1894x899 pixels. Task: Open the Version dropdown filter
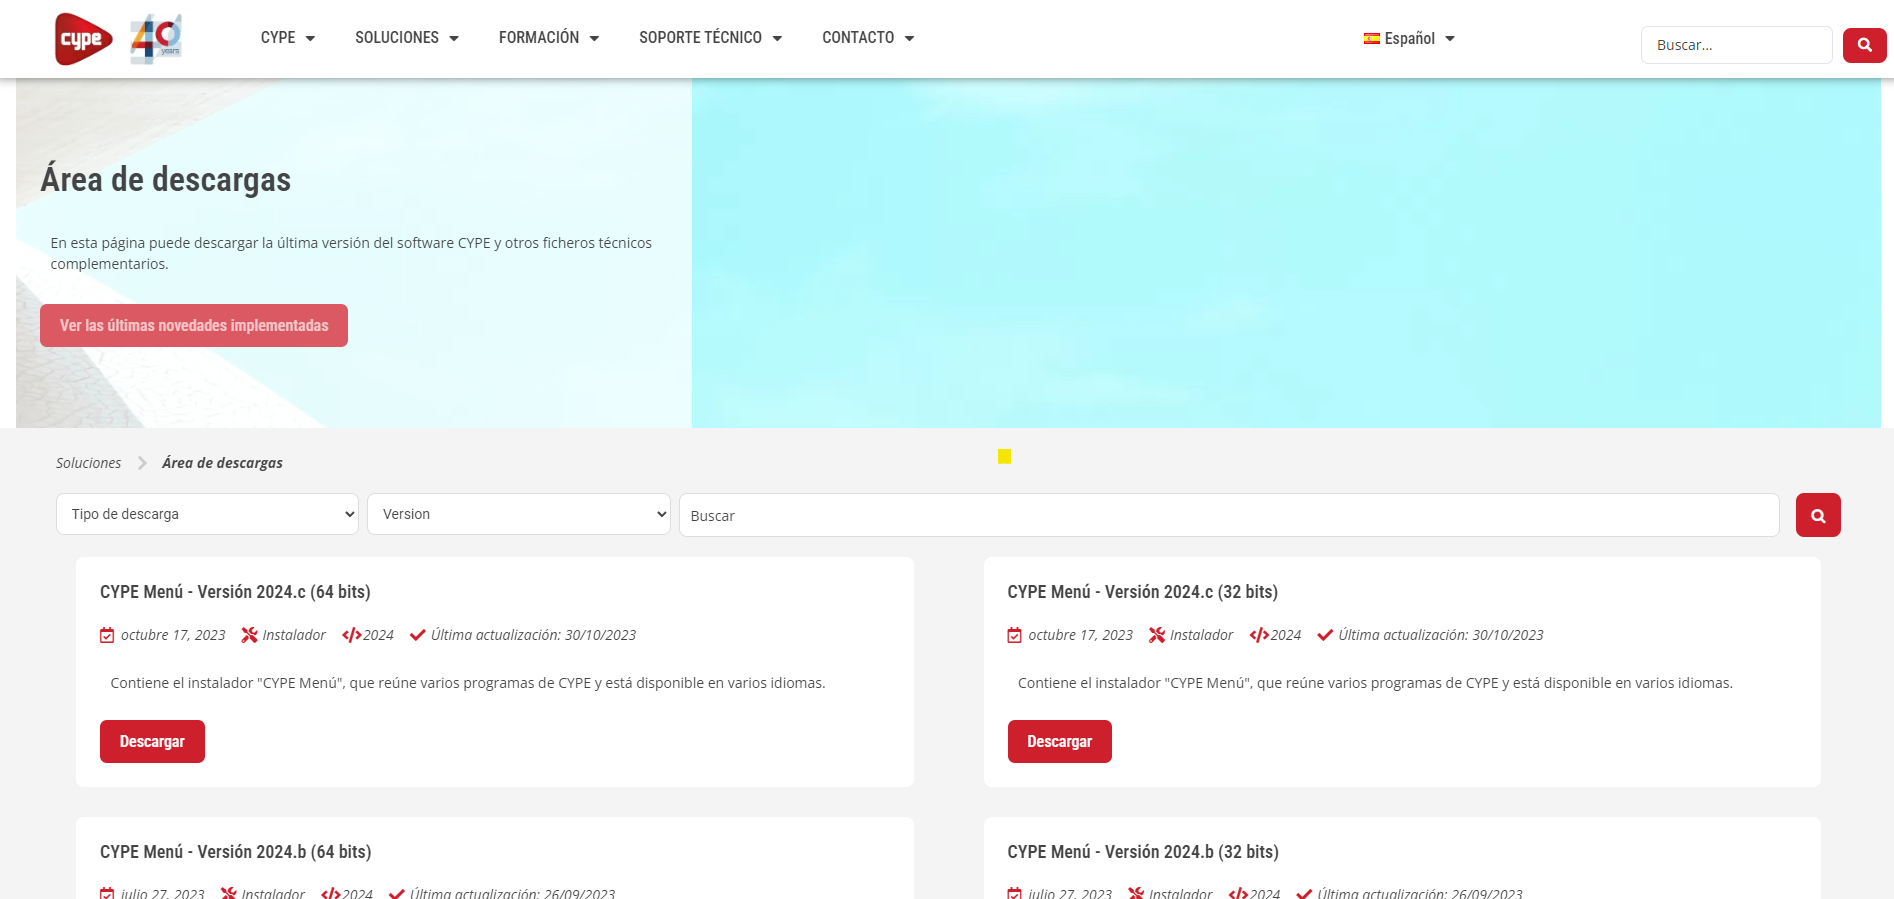(x=518, y=514)
